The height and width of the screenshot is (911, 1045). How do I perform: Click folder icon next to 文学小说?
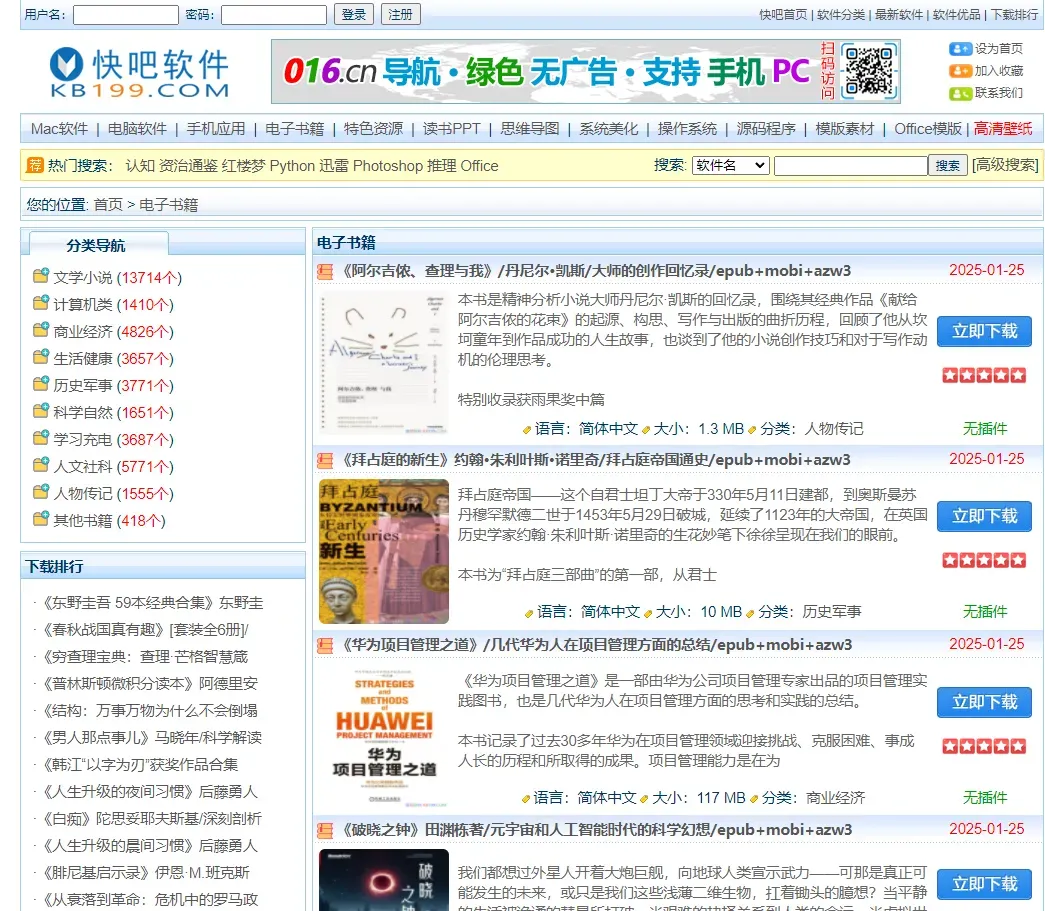coord(41,275)
